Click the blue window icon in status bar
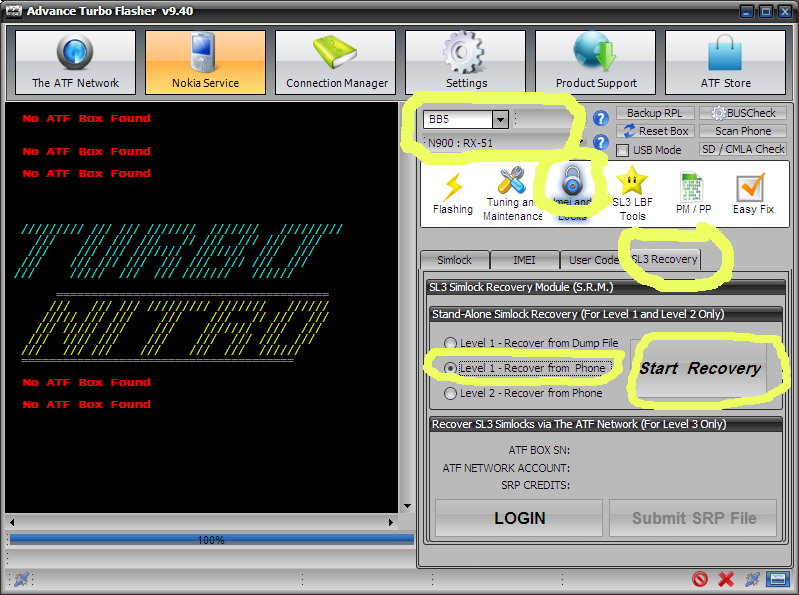Viewport: 799px width, 595px height. 778,579
